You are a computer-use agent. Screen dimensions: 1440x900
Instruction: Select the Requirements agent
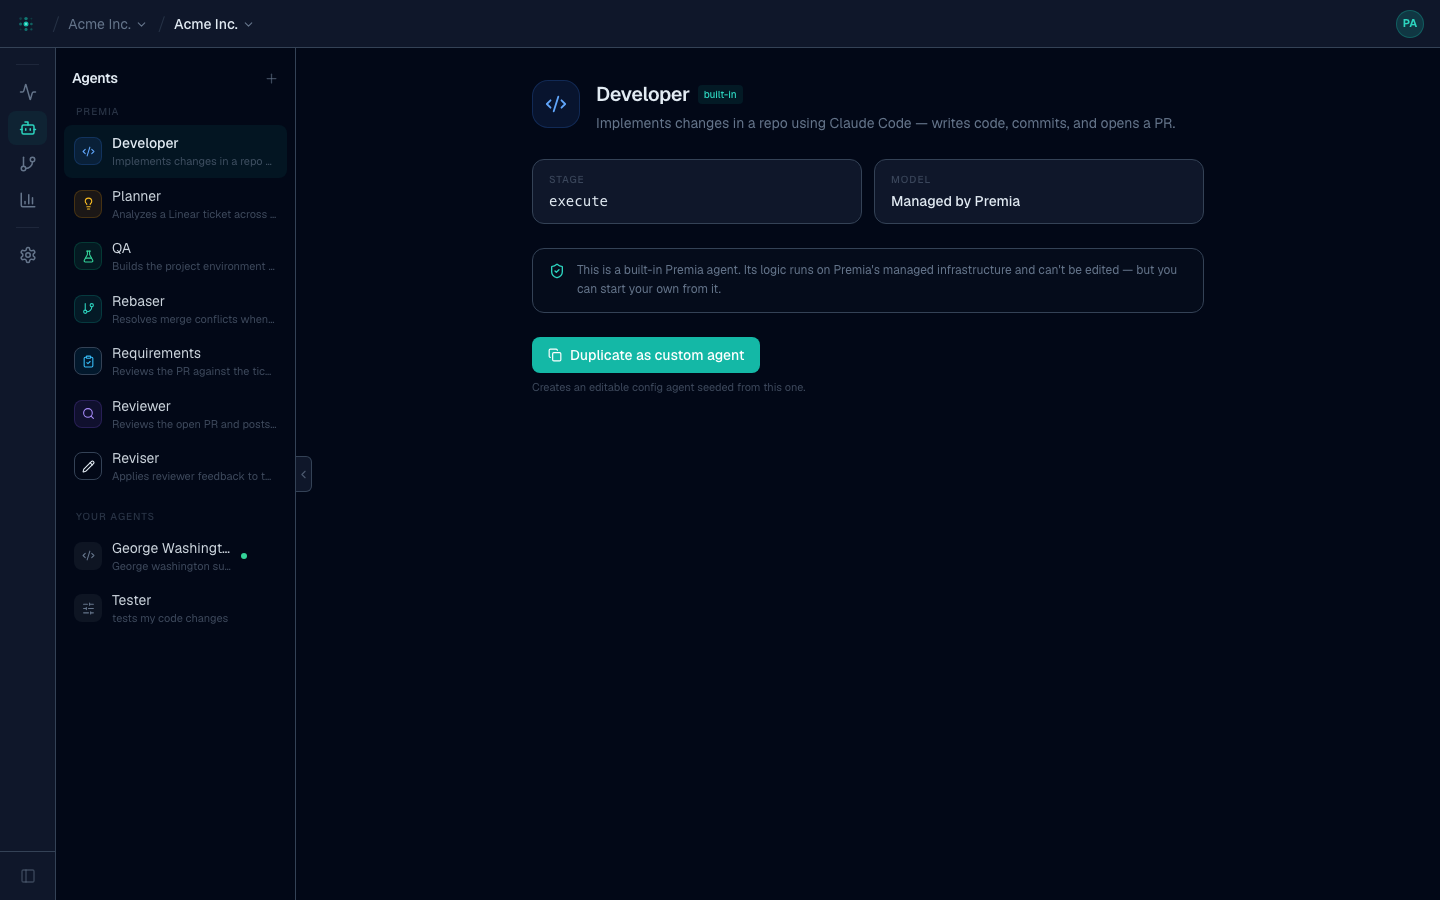click(x=175, y=361)
